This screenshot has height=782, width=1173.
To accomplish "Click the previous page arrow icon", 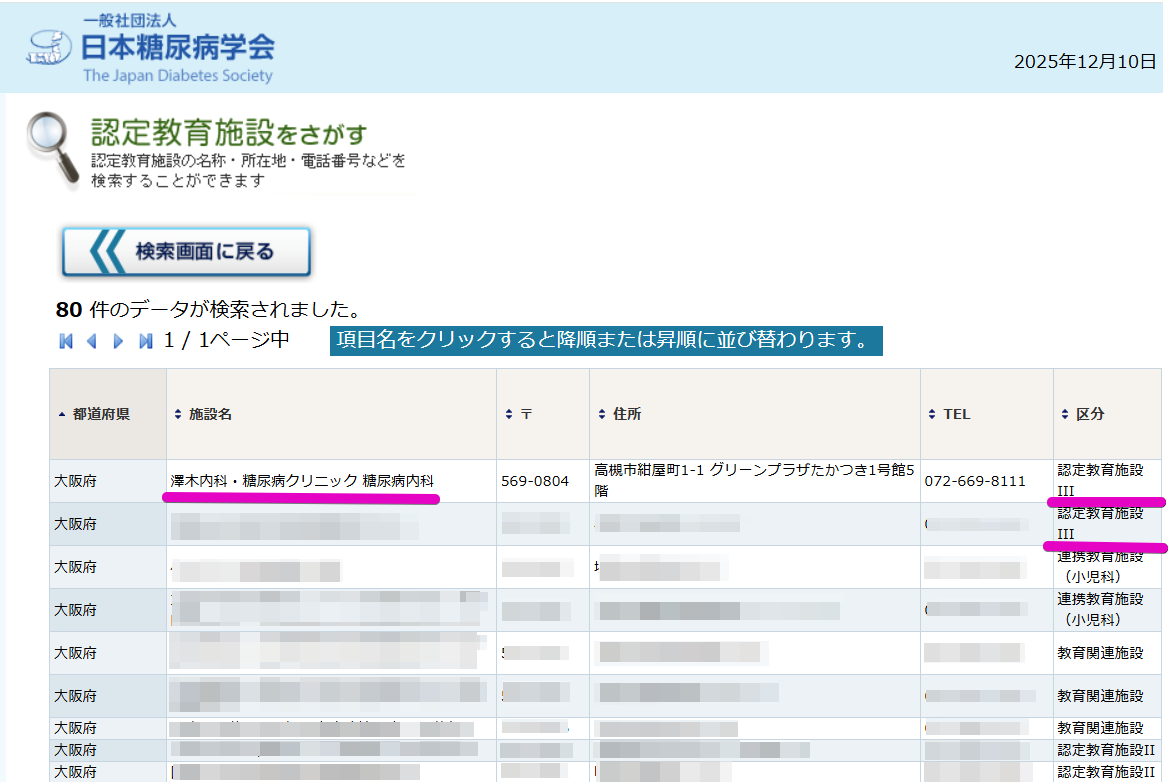I will [x=92, y=341].
